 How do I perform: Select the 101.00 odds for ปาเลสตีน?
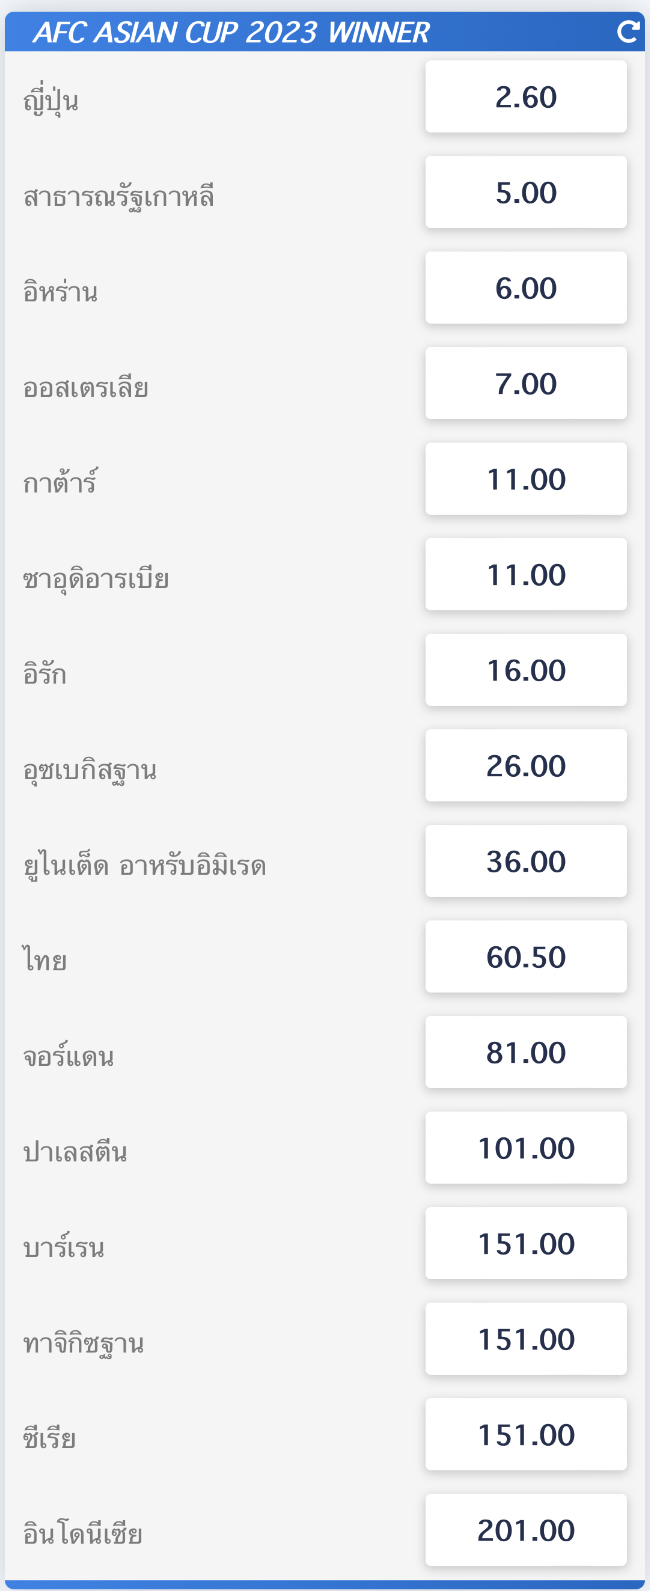click(x=526, y=1147)
